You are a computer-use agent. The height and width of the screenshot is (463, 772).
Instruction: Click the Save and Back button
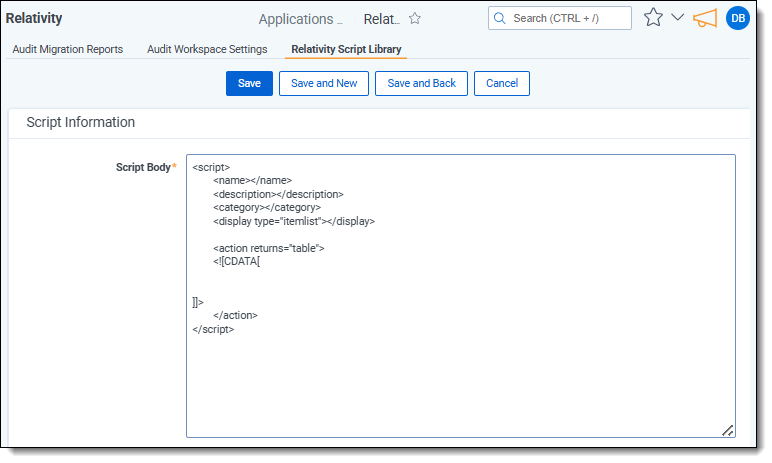click(421, 83)
